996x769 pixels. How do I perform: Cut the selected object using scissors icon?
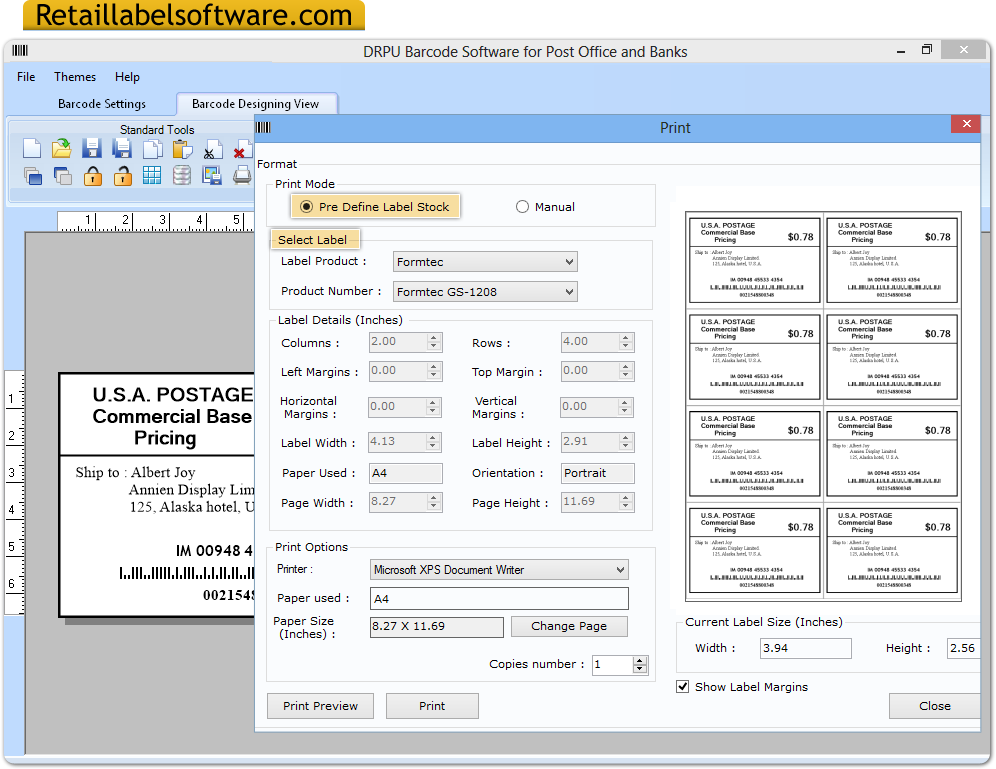[212, 148]
